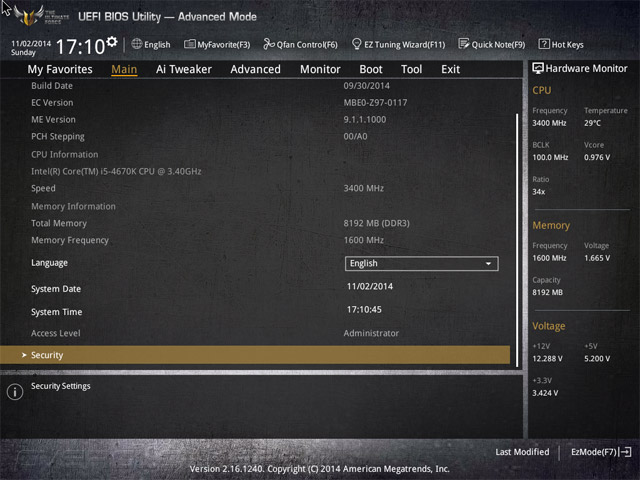The image size is (640, 480).
Task: Click the settings gear next to the clock
Action: click(112, 42)
